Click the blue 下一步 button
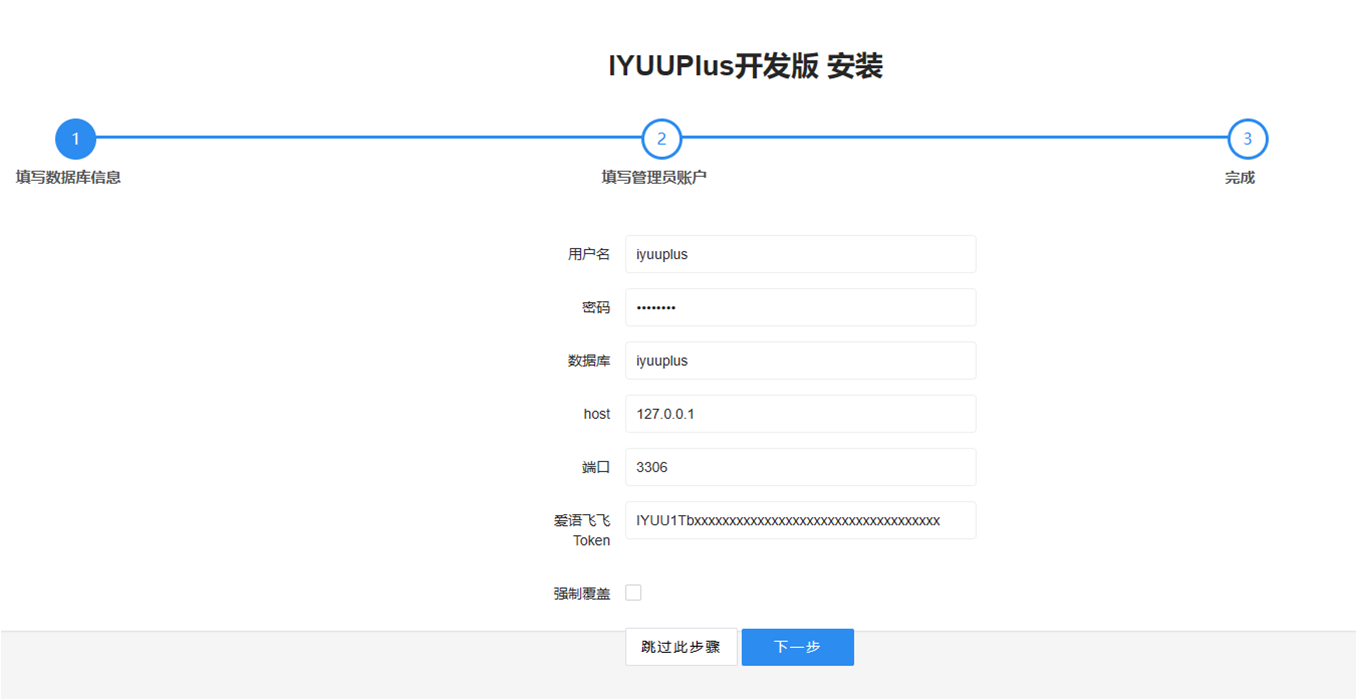The height and width of the screenshot is (700, 1357). pyautogui.click(x=797, y=647)
